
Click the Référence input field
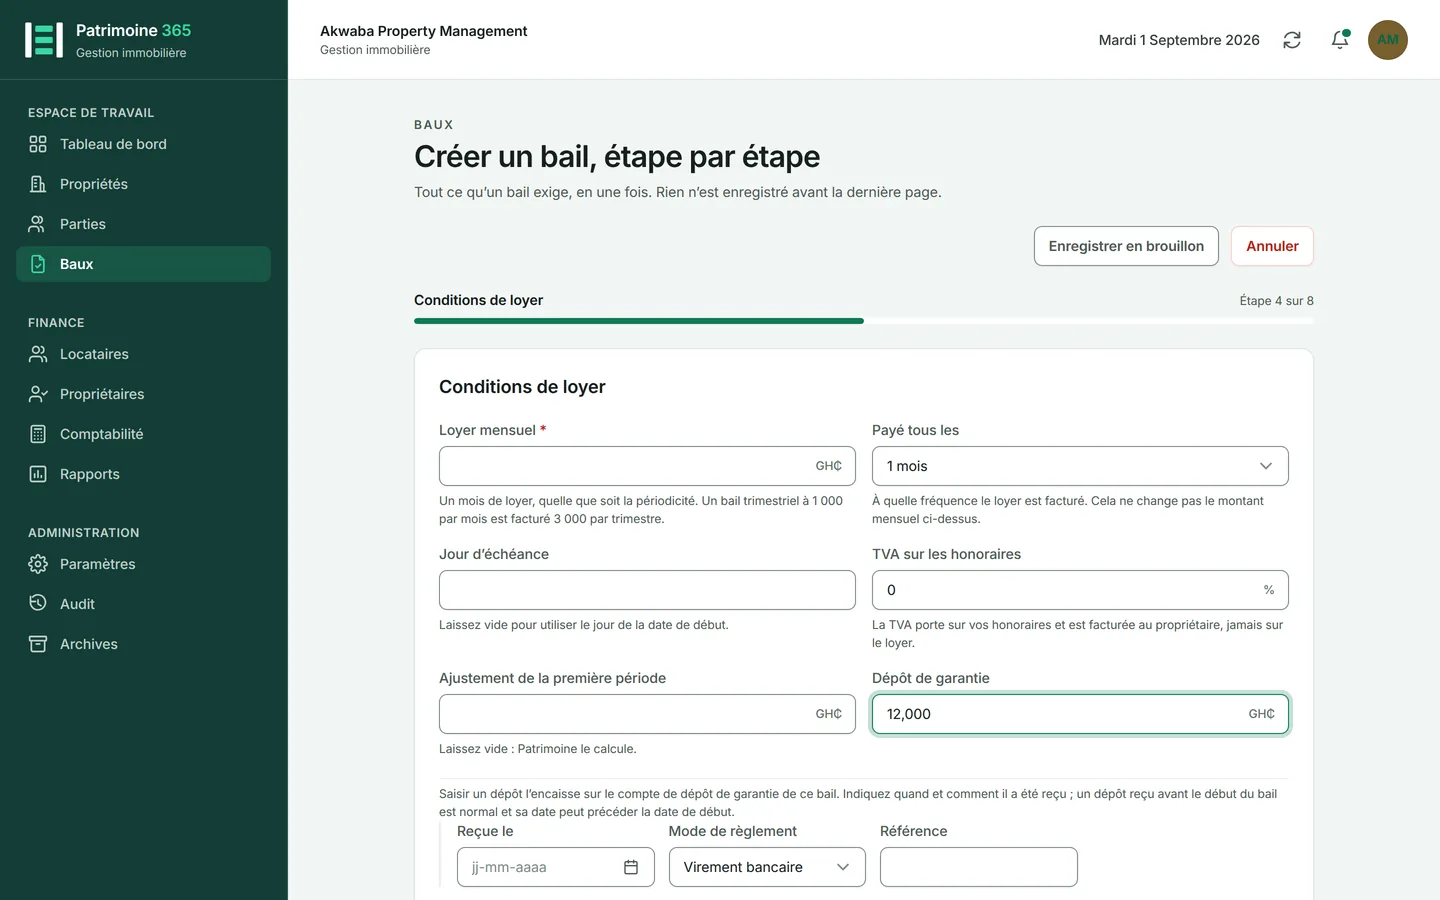click(979, 867)
